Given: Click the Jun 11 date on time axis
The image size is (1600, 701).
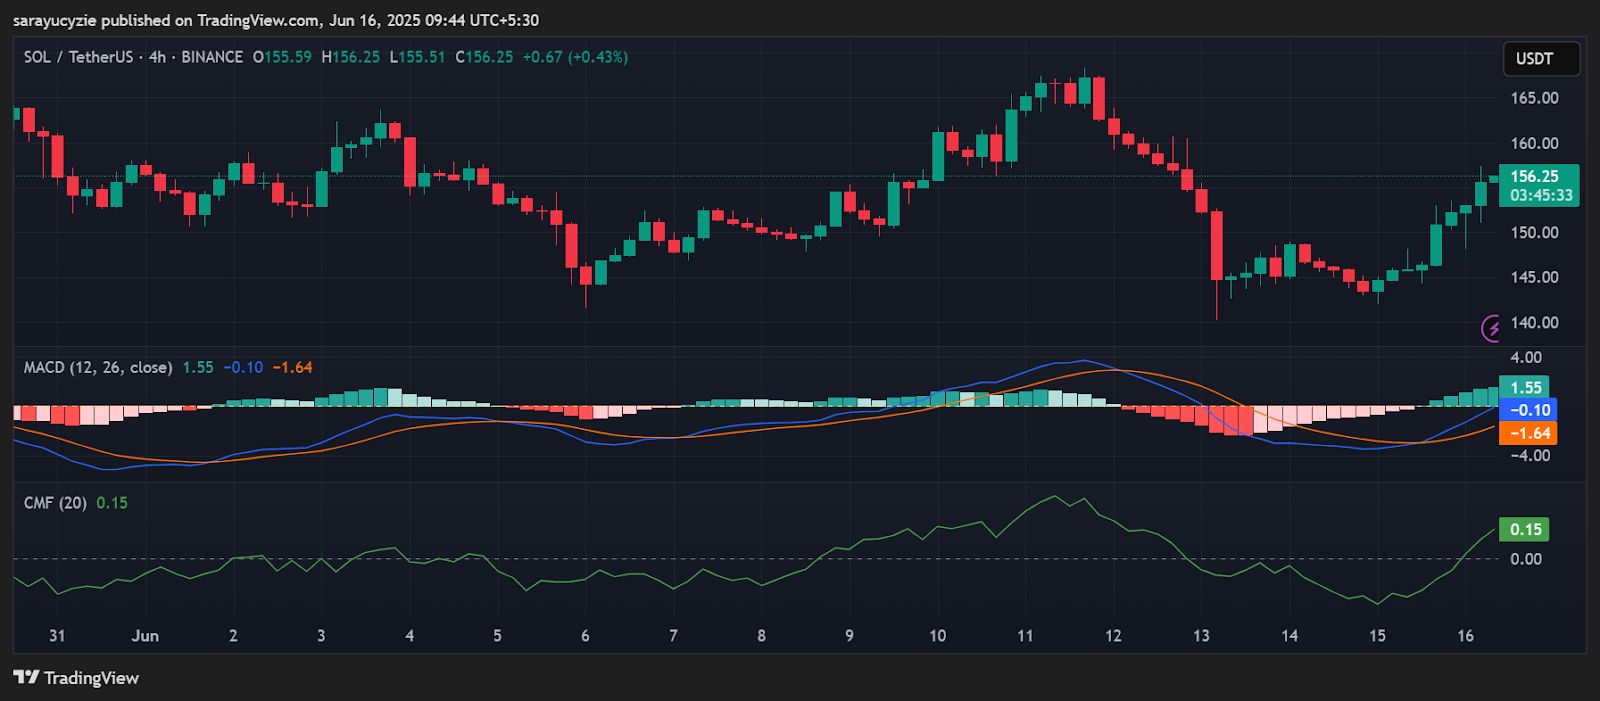Looking at the screenshot, I should [1025, 636].
